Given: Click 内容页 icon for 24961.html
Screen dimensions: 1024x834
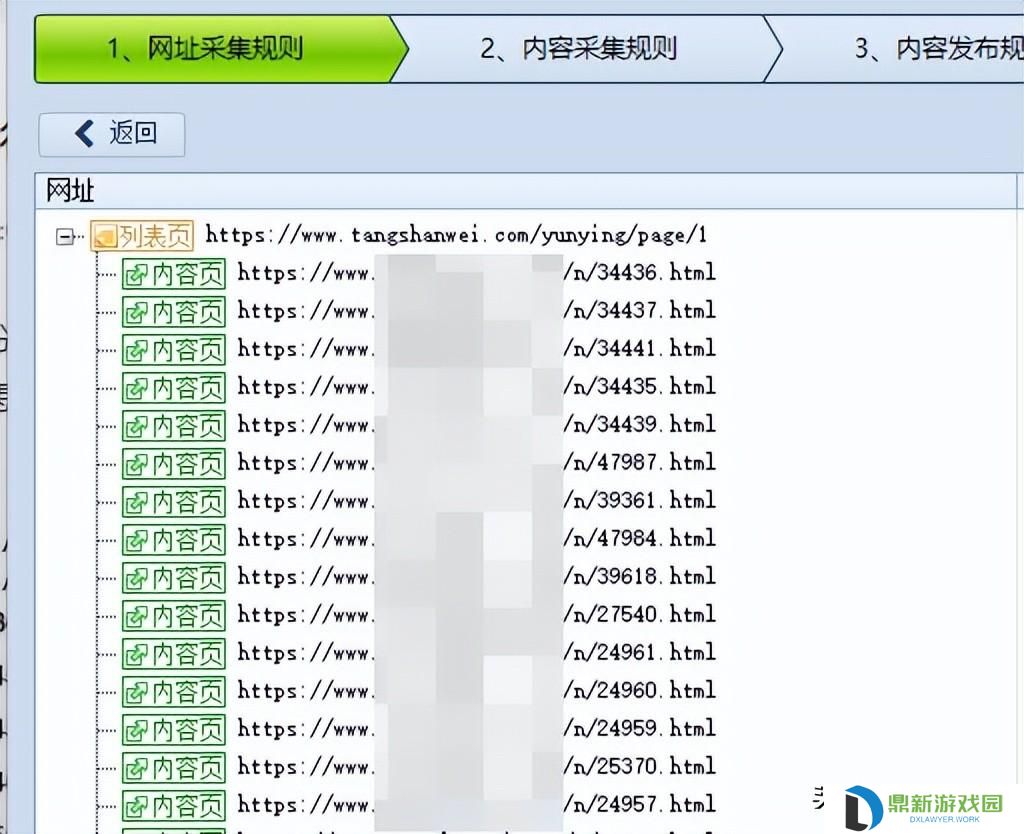Looking at the screenshot, I should (x=174, y=653).
